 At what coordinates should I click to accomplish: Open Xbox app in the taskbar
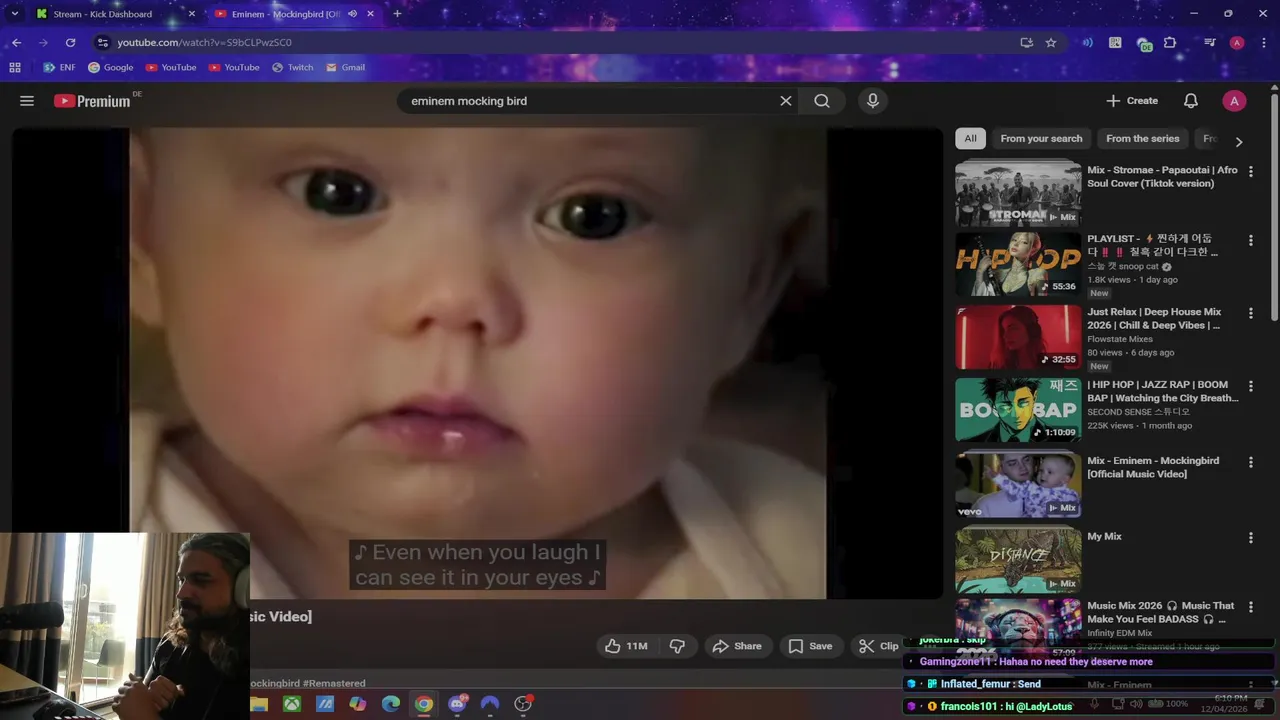click(291, 704)
